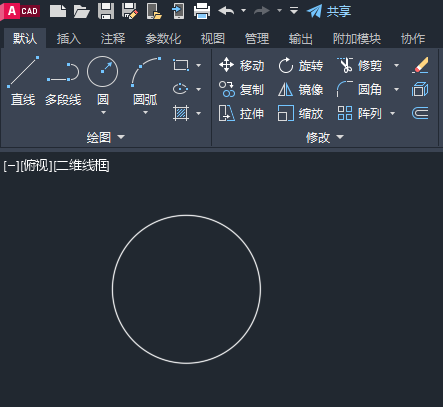Image resolution: width=443 pixels, height=407 pixels.
Task: Click the 移动 move tool
Action: (x=241, y=65)
